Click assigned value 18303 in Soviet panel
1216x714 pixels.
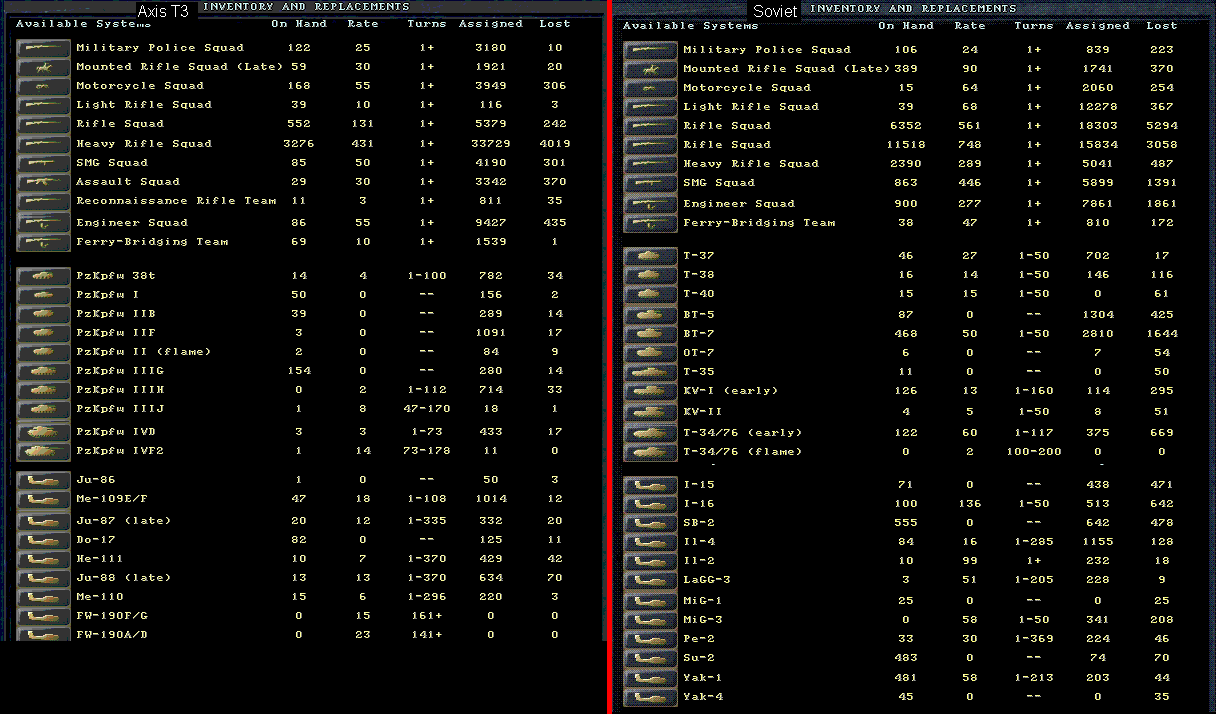coord(1097,126)
